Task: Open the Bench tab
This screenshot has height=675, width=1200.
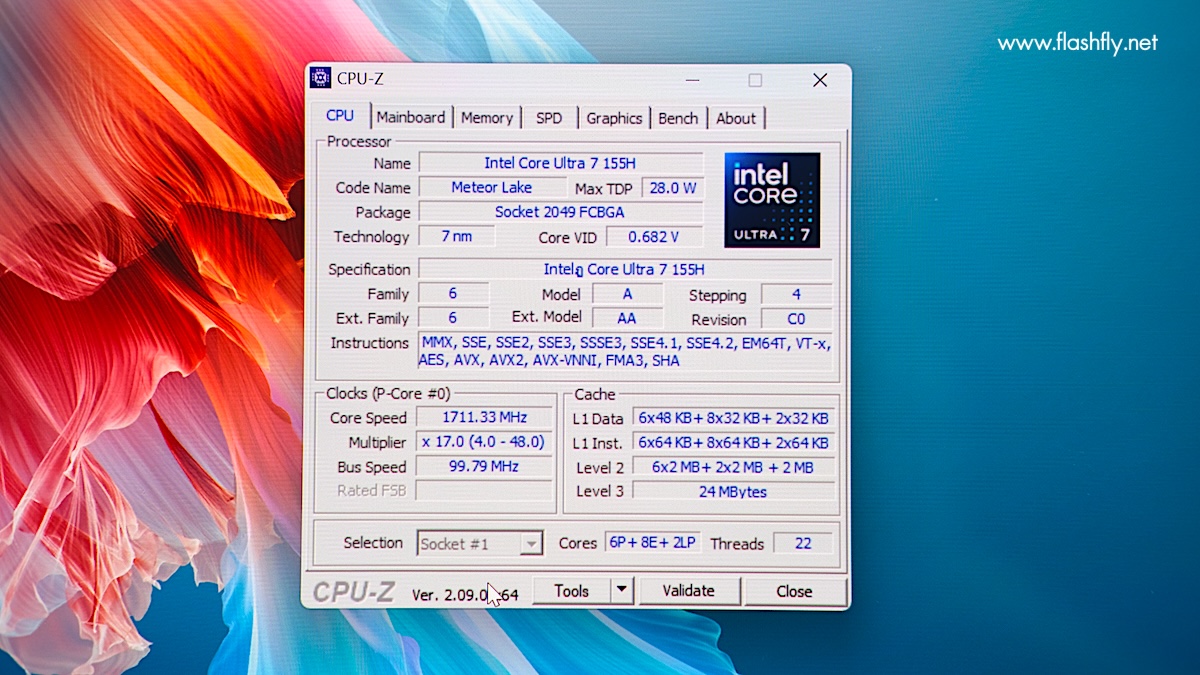Action: tap(677, 118)
